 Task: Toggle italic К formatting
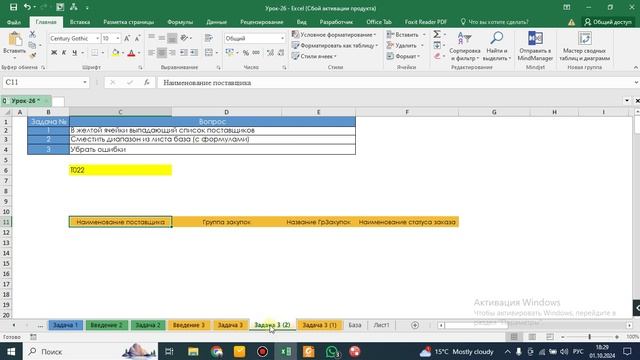[64, 53]
